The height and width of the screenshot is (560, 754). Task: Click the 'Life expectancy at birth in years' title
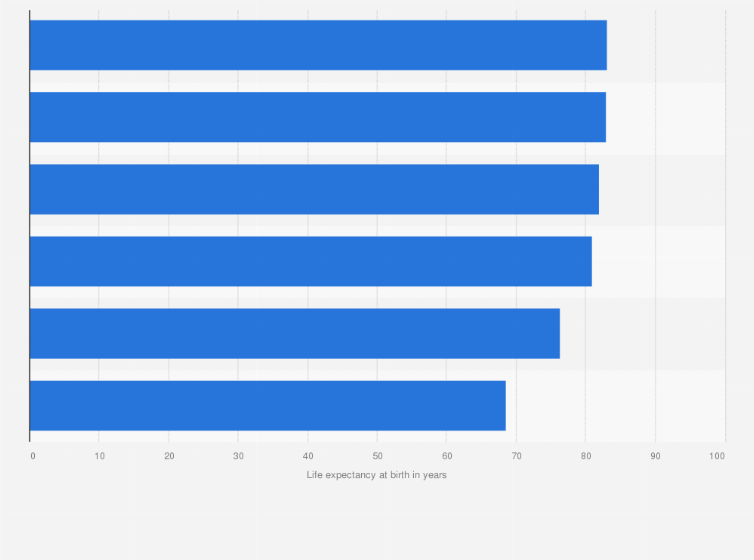(x=377, y=475)
